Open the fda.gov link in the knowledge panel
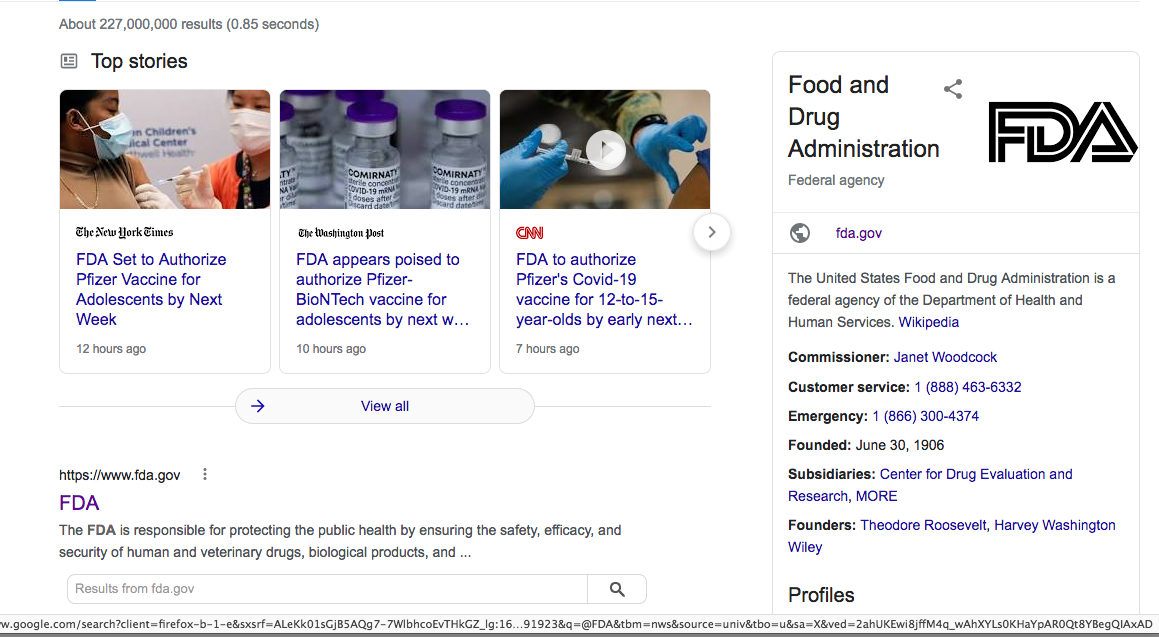 tap(858, 233)
